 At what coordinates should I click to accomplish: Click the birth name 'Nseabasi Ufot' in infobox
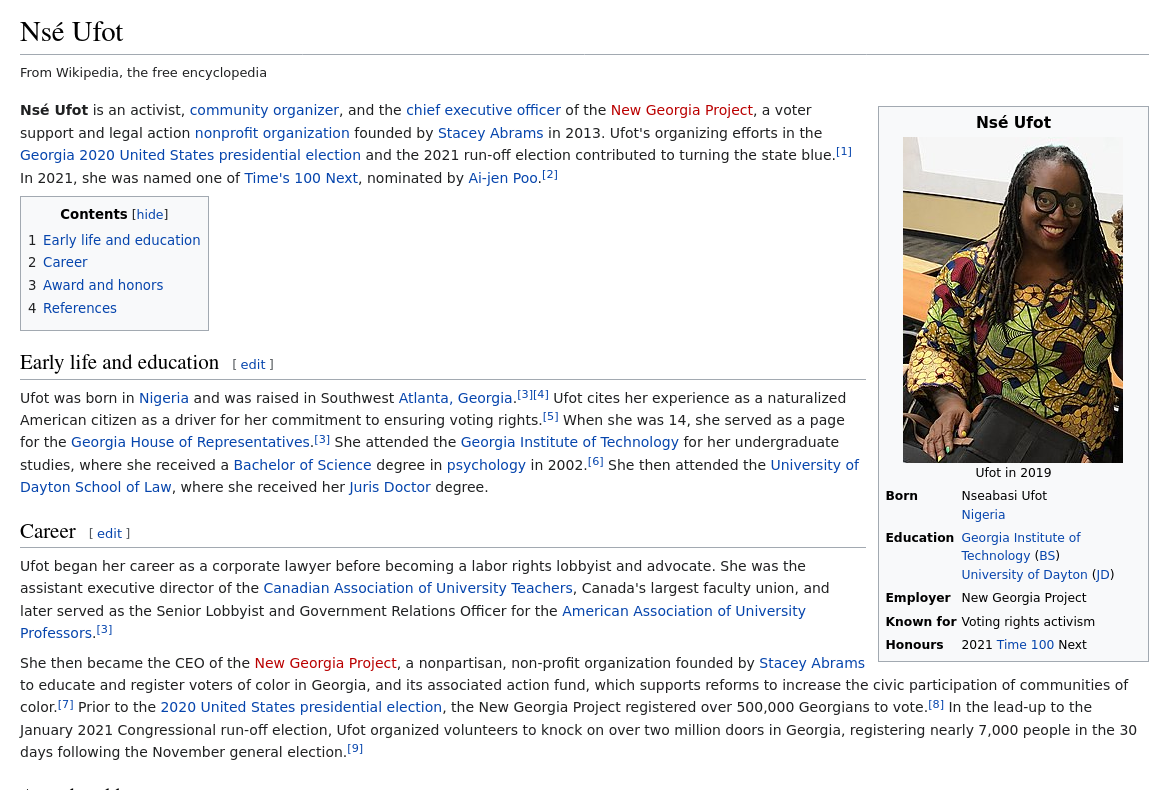coord(1004,496)
